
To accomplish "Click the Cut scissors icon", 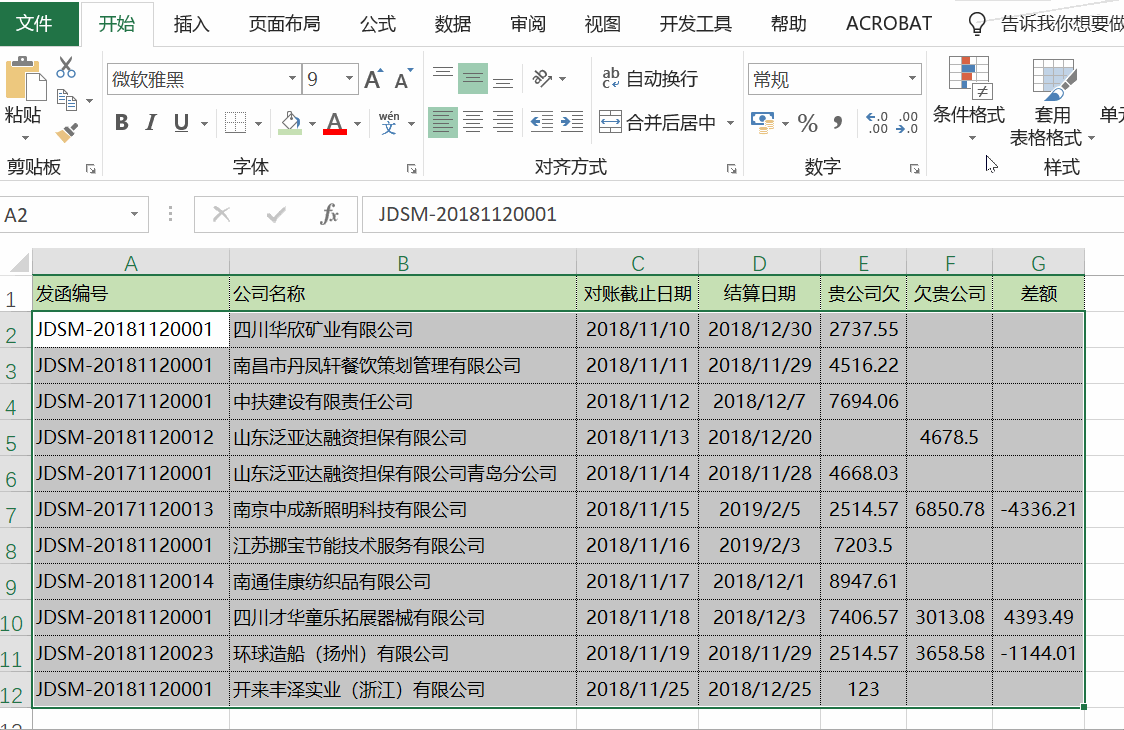I will click(66, 67).
